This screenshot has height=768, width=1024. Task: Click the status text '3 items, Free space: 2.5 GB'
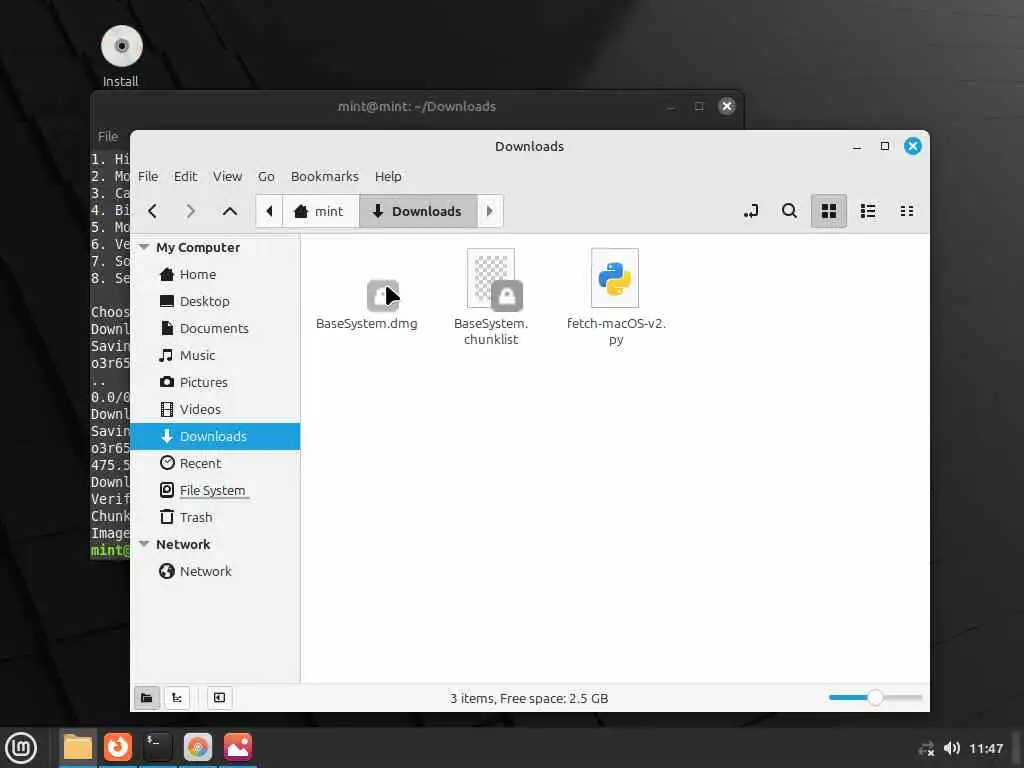529,698
